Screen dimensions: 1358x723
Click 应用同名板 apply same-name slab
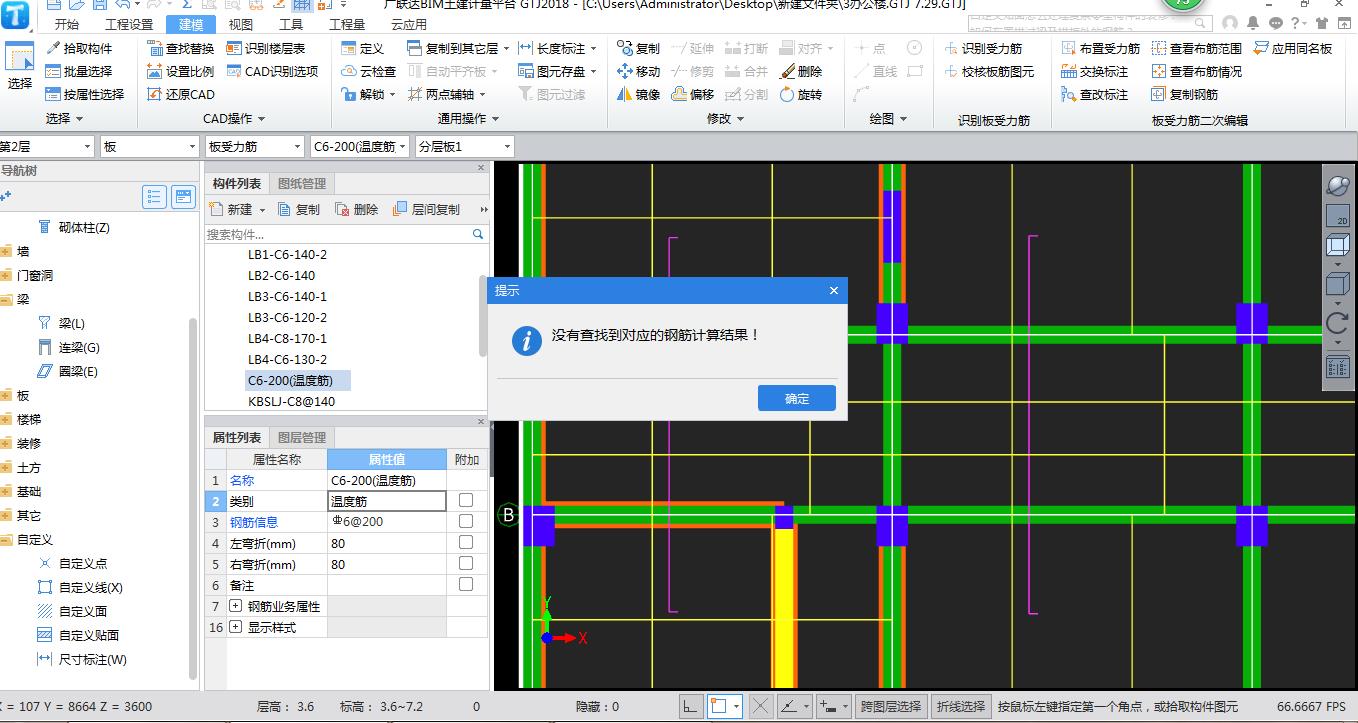[1292, 48]
